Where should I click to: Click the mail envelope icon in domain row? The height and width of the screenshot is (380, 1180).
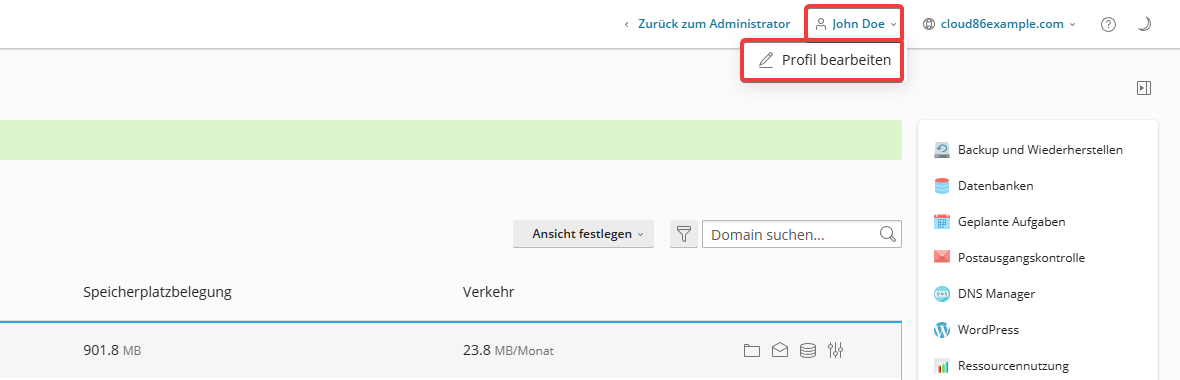780,350
